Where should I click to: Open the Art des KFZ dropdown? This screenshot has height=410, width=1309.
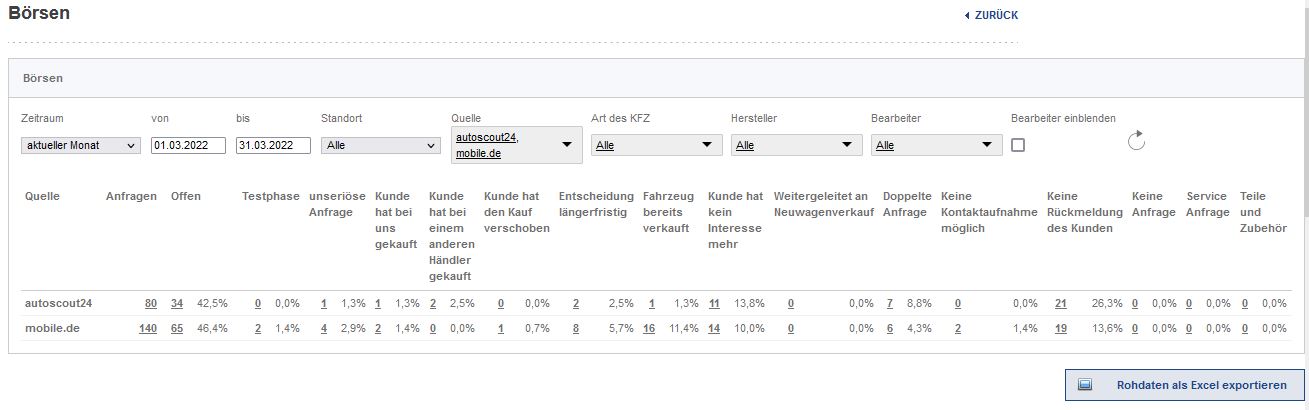click(656, 146)
